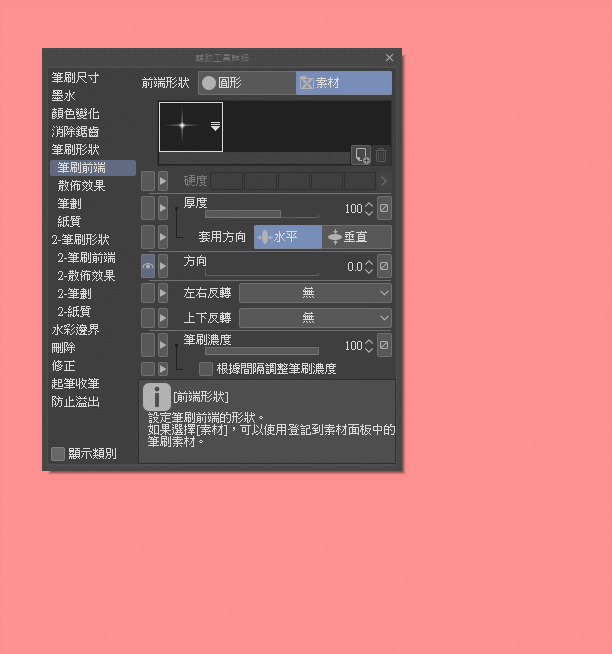The height and width of the screenshot is (654, 612).
Task: Toggle visibility box for 筆刷濃度 row
Action: coord(148,345)
